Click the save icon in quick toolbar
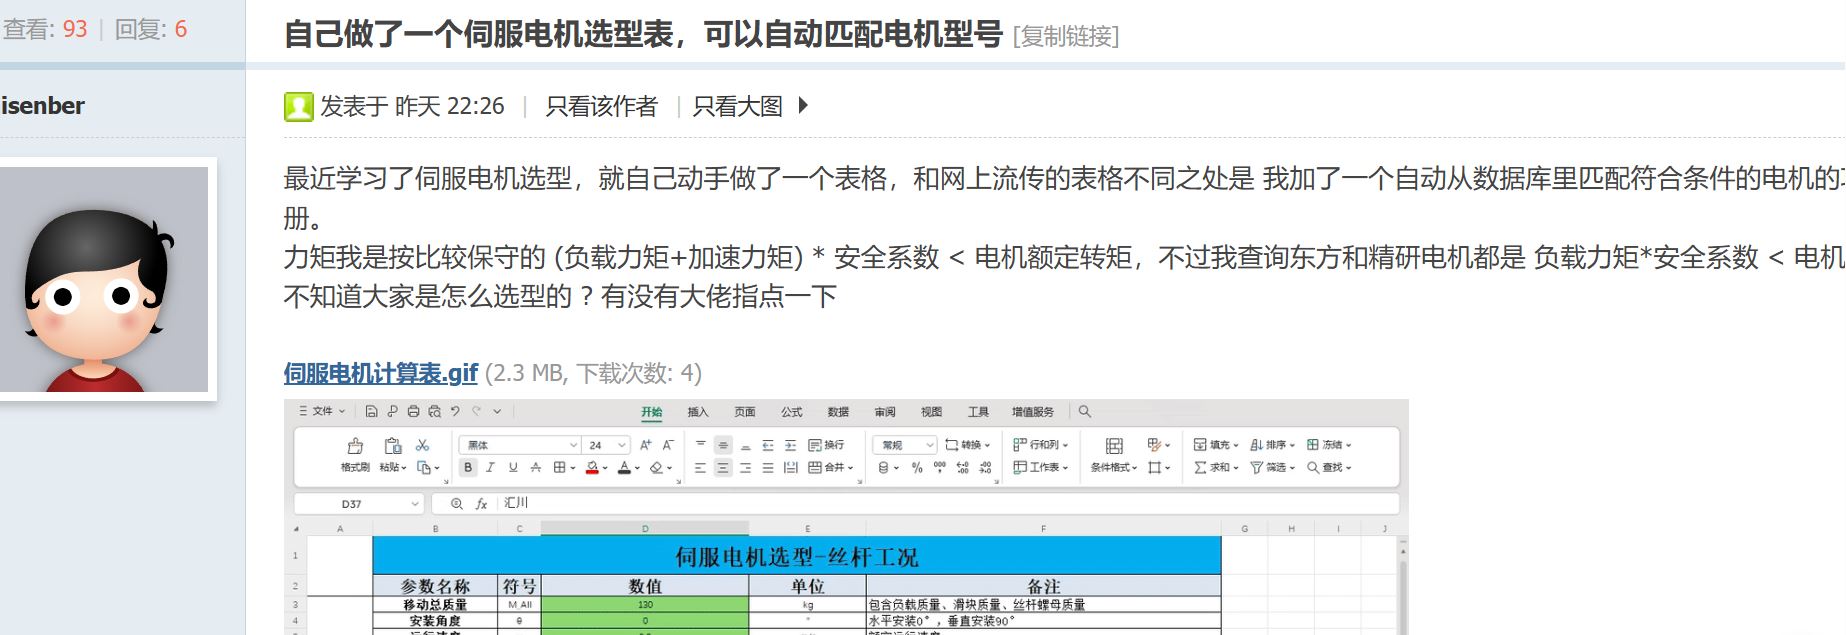1846x635 pixels. coord(371,411)
